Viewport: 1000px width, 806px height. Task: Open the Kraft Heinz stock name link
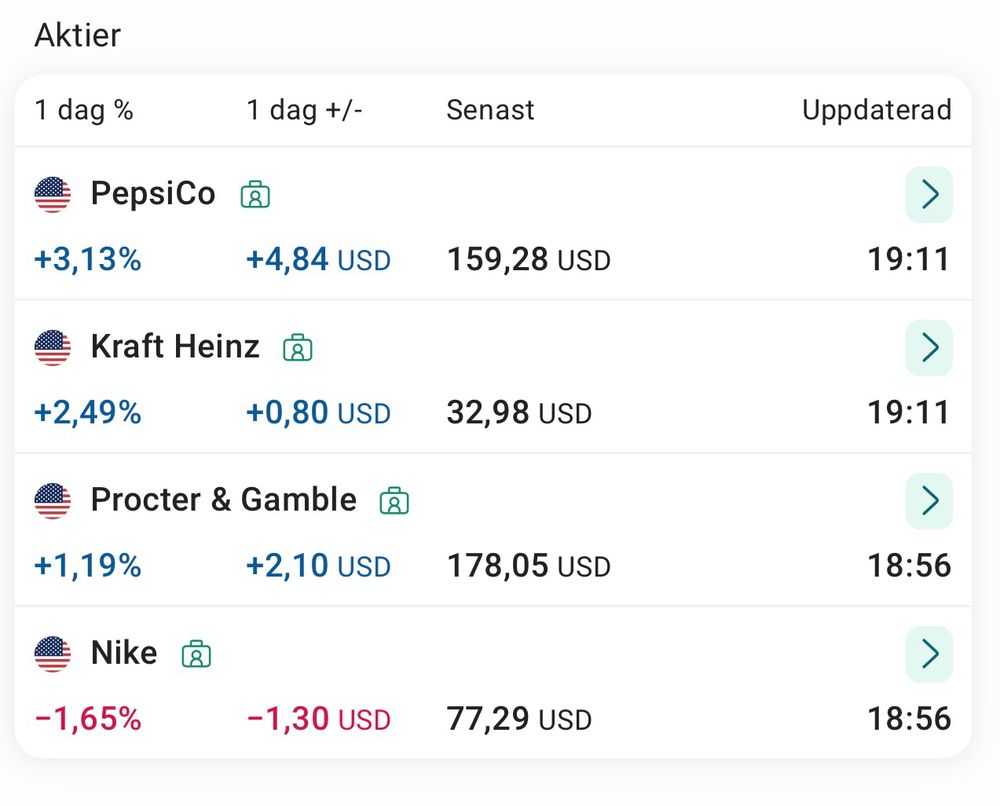click(175, 347)
